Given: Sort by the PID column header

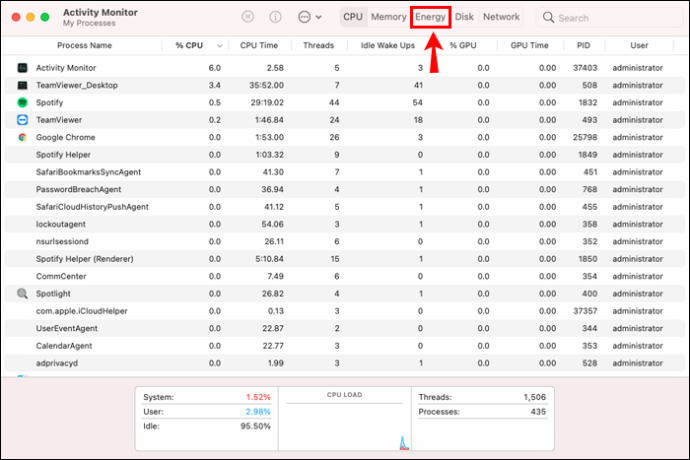Looking at the screenshot, I should click(x=584, y=45).
